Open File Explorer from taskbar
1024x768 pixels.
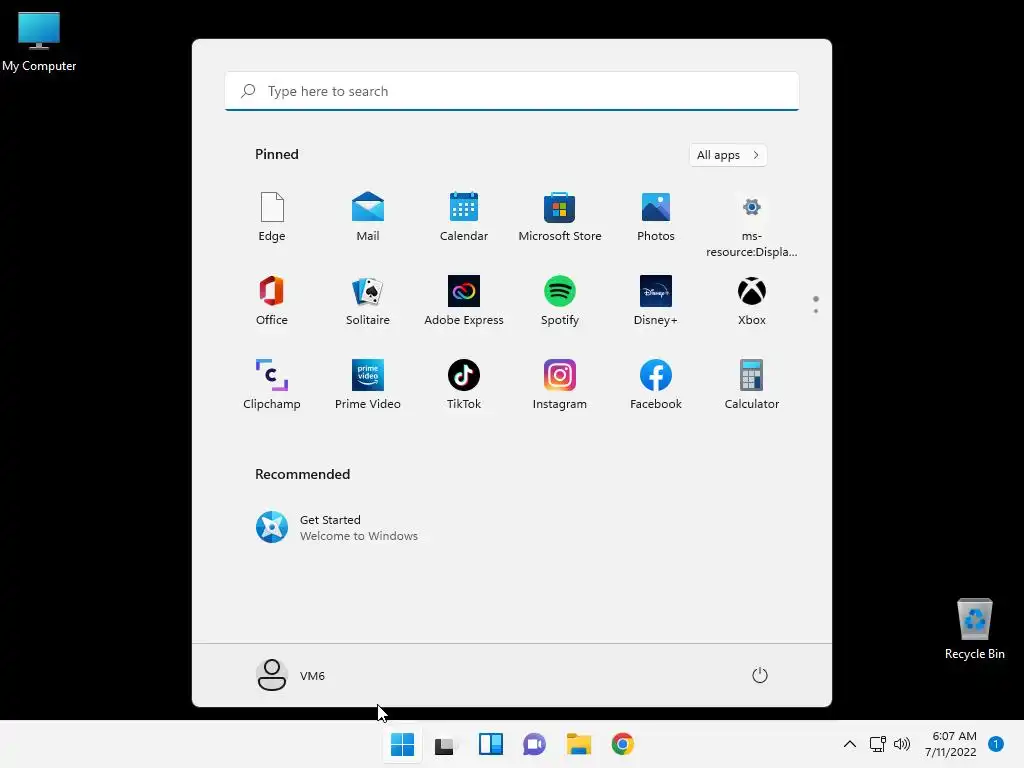coord(579,744)
